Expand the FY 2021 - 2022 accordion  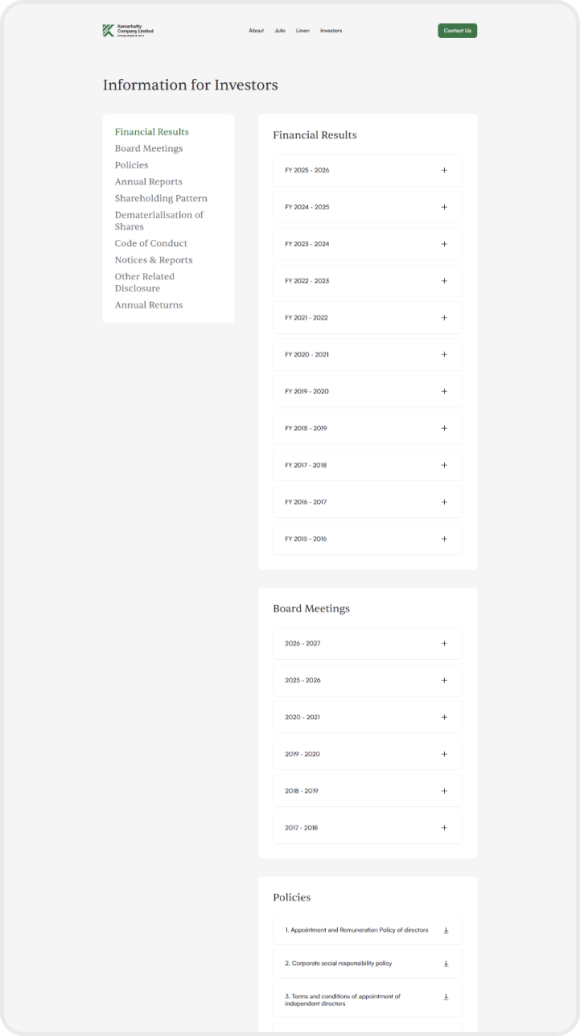coord(367,318)
